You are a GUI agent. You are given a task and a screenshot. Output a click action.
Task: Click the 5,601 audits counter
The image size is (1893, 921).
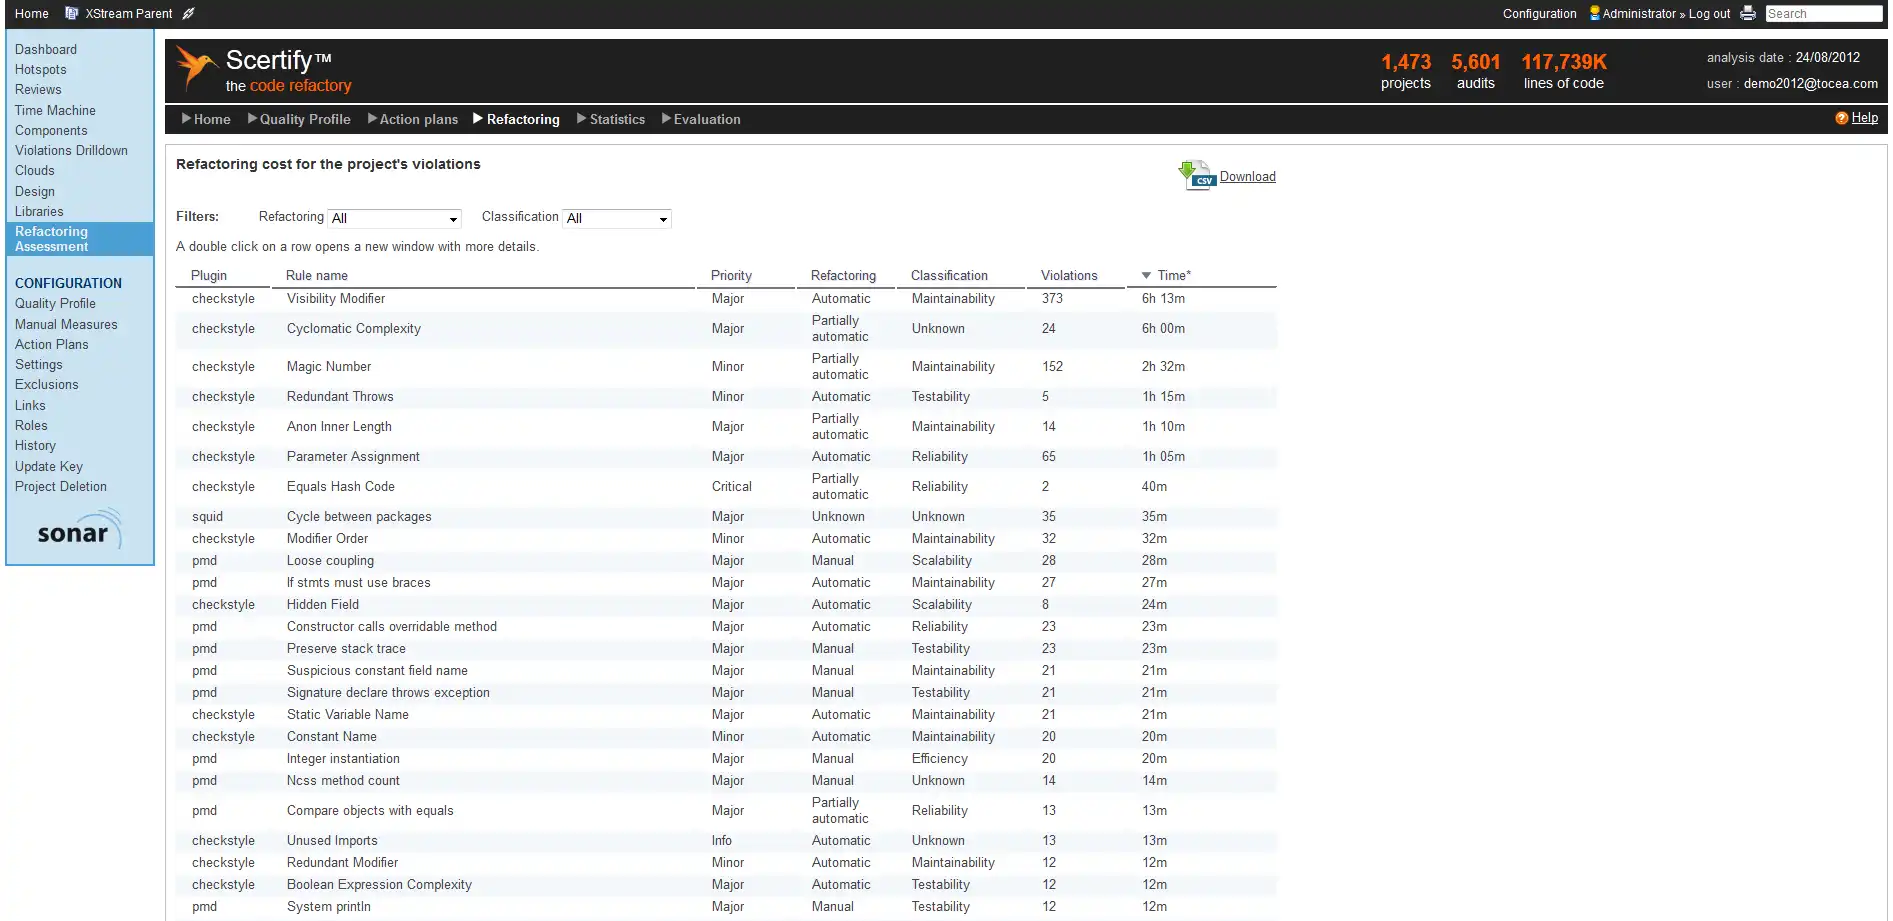click(x=1476, y=71)
